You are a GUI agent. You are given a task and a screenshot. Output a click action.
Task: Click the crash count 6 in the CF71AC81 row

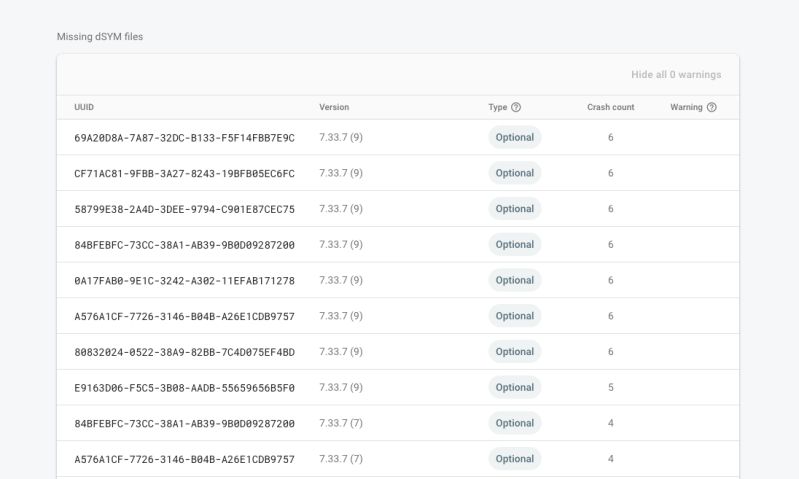click(610, 173)
